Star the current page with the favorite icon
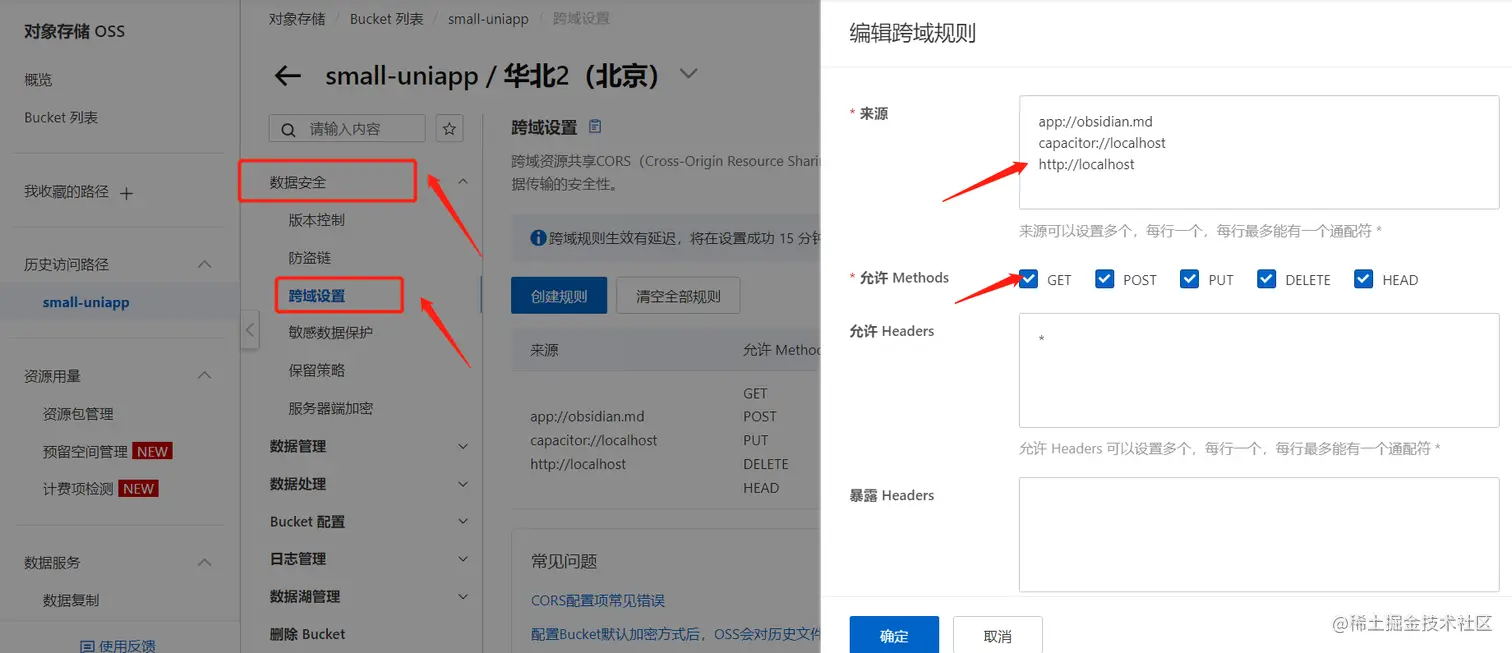The image size is (1512, 653). (x=450, y=128)
